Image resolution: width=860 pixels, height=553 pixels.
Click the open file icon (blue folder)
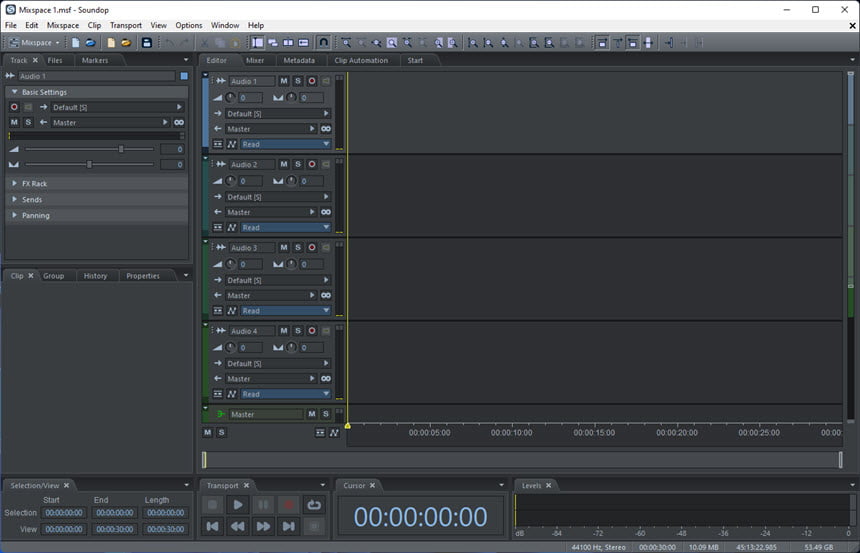tap(90, 43)
